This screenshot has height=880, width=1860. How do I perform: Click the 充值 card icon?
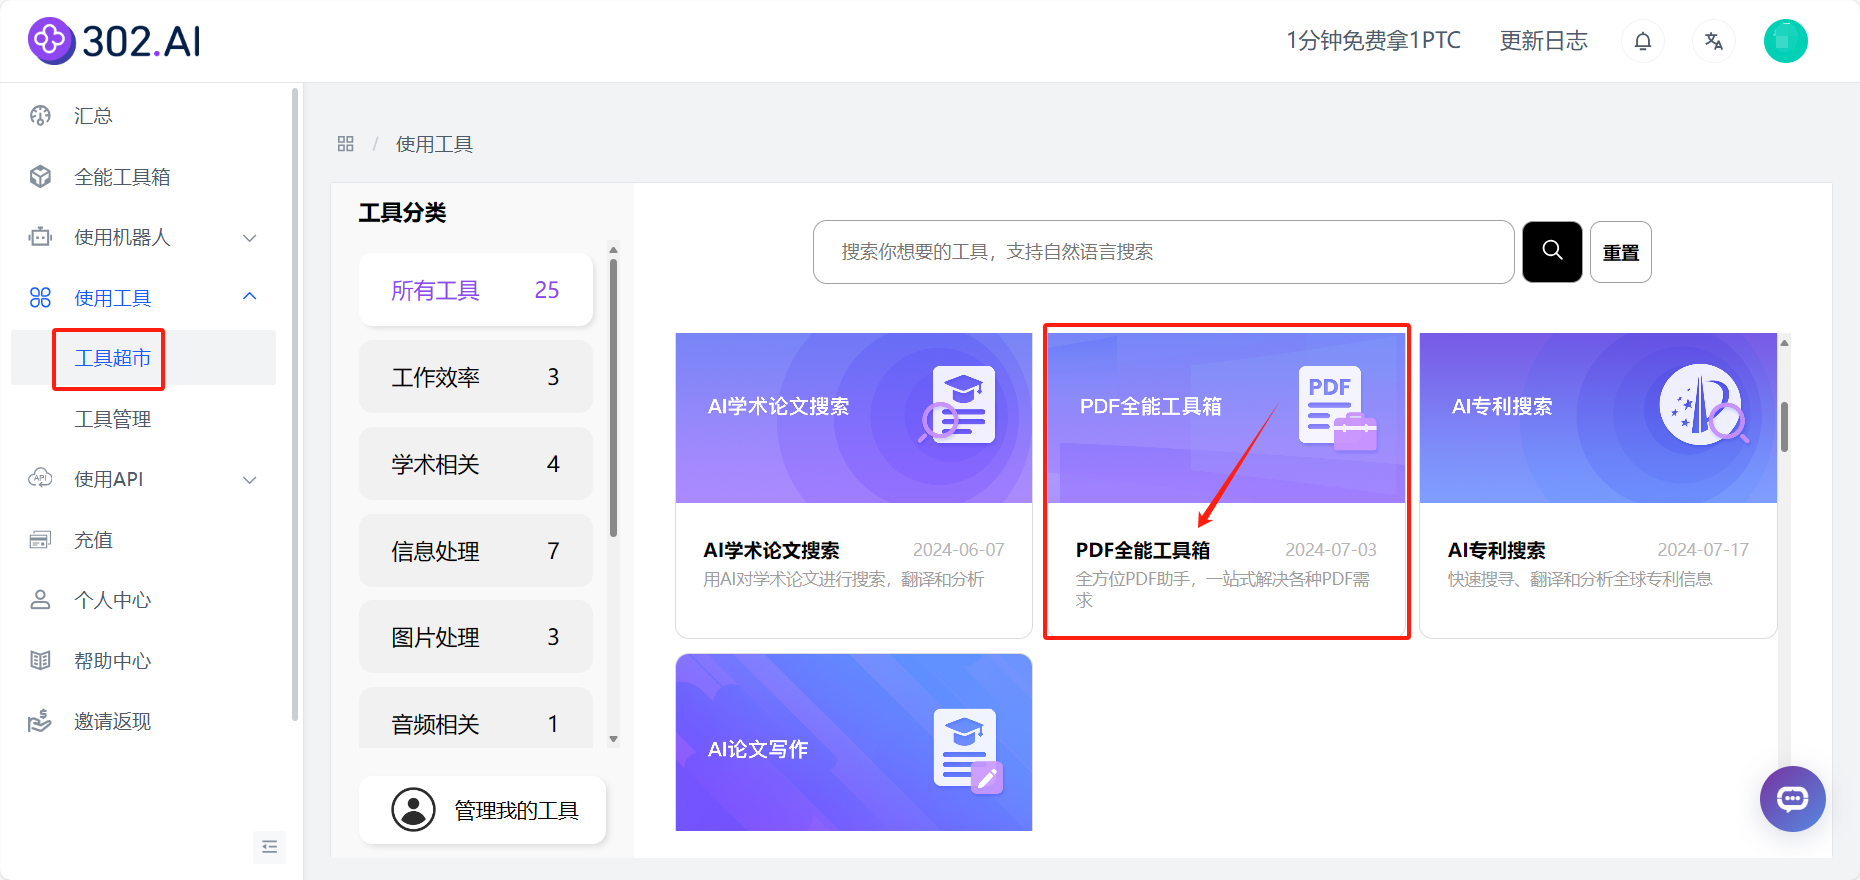(40, 540)
